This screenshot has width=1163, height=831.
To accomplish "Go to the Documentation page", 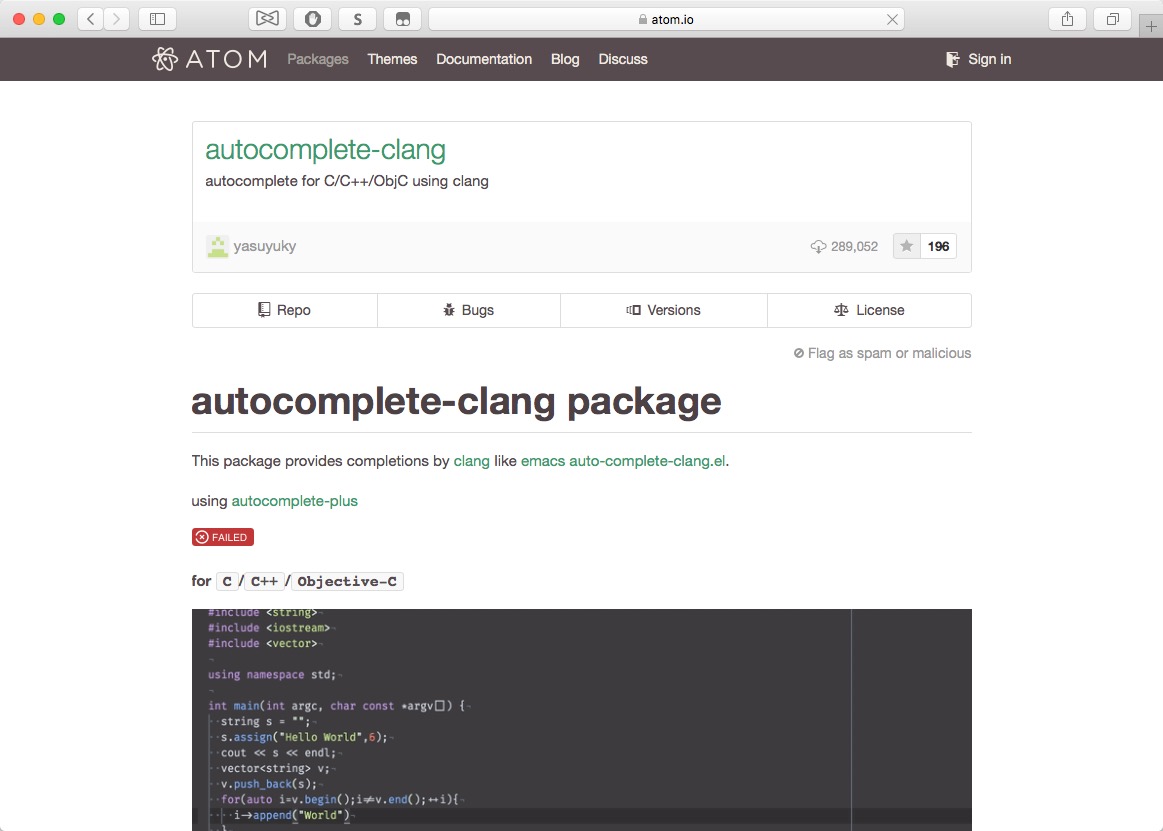I will 484,59.
